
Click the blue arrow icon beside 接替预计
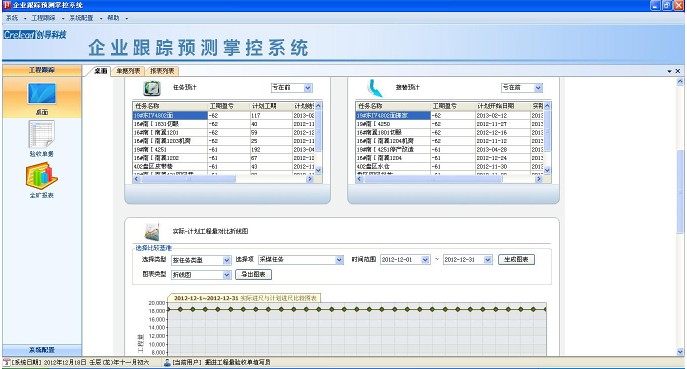pos(375,88)
